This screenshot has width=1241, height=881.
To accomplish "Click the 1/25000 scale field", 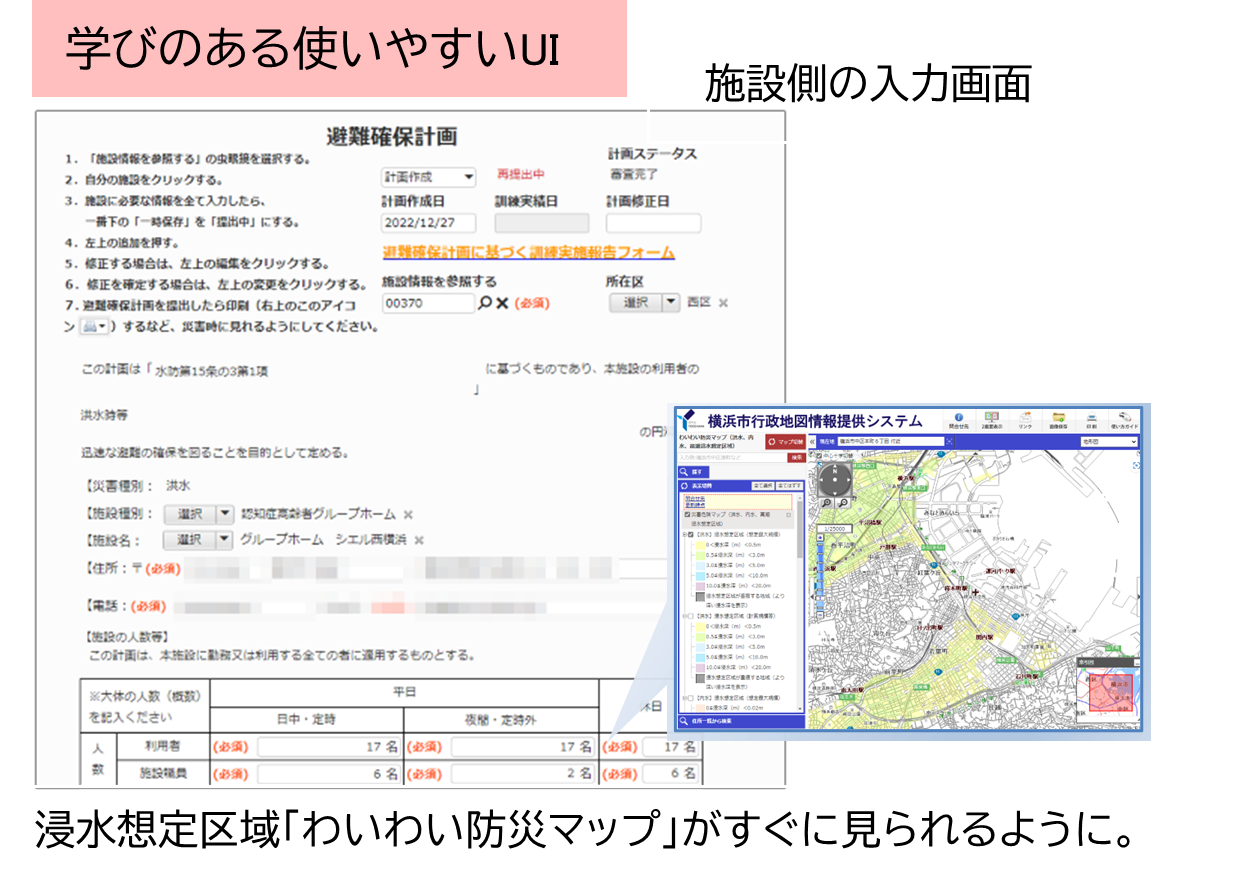I will click(835, 529).
